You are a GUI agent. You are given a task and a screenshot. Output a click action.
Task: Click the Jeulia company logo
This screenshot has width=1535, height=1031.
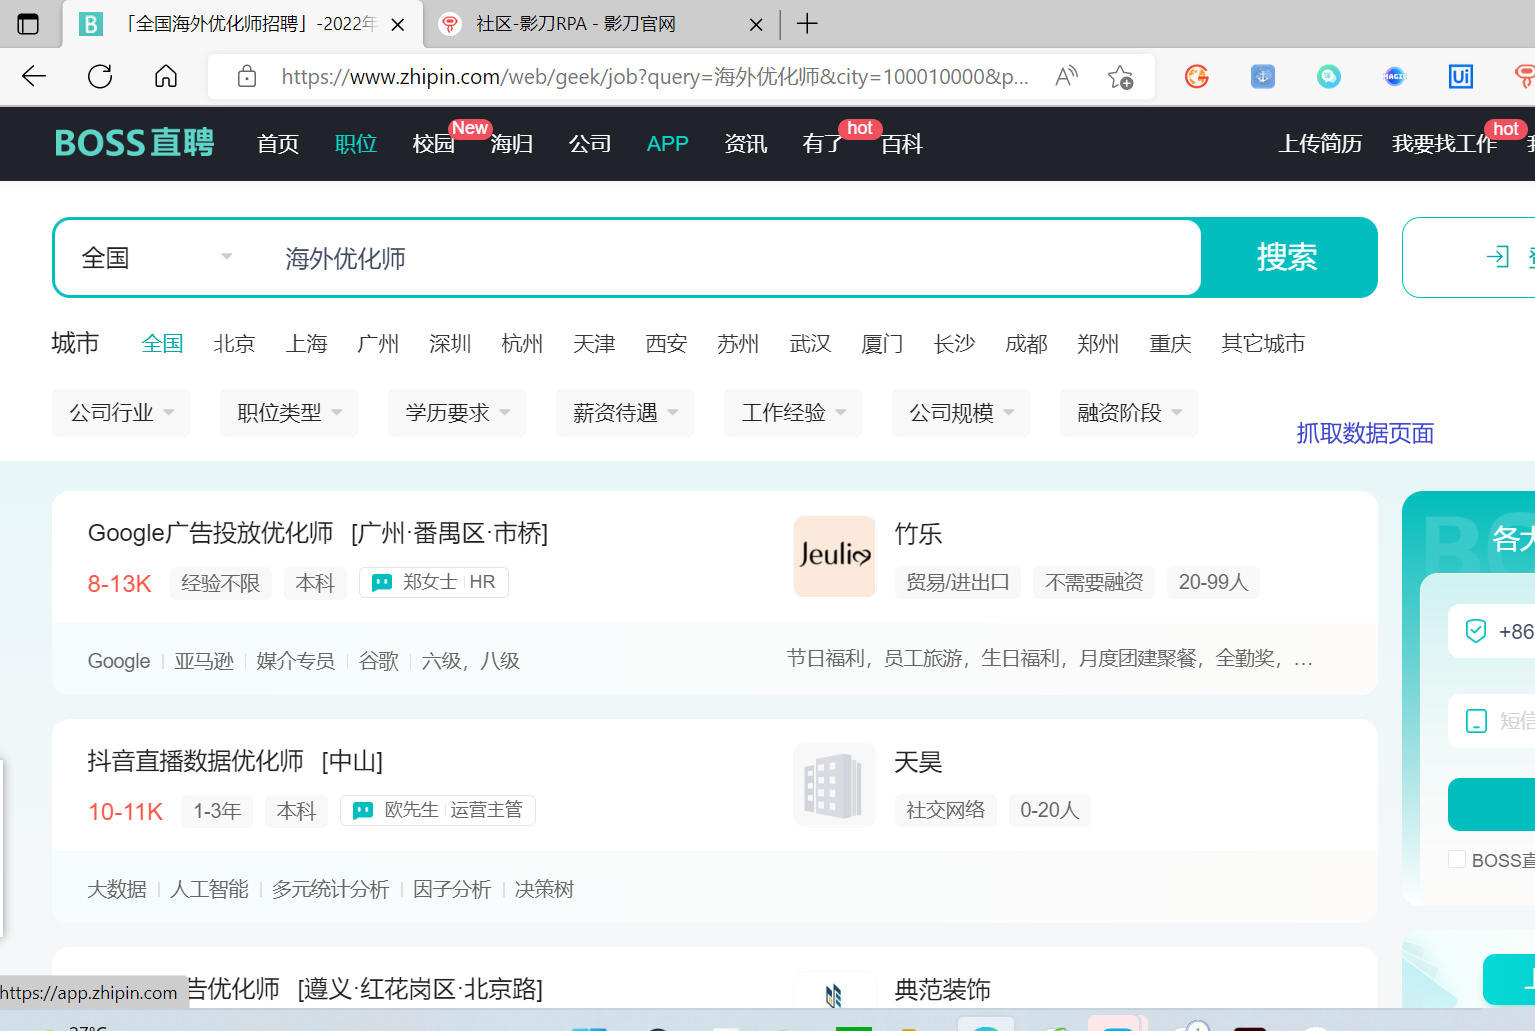[834, 556]
